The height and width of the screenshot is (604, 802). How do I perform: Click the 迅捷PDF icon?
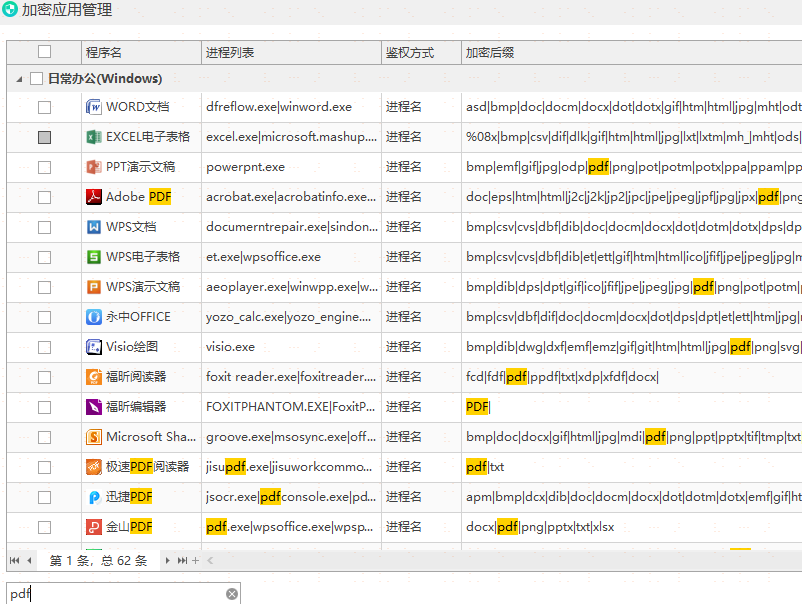[x=94, y=497]
